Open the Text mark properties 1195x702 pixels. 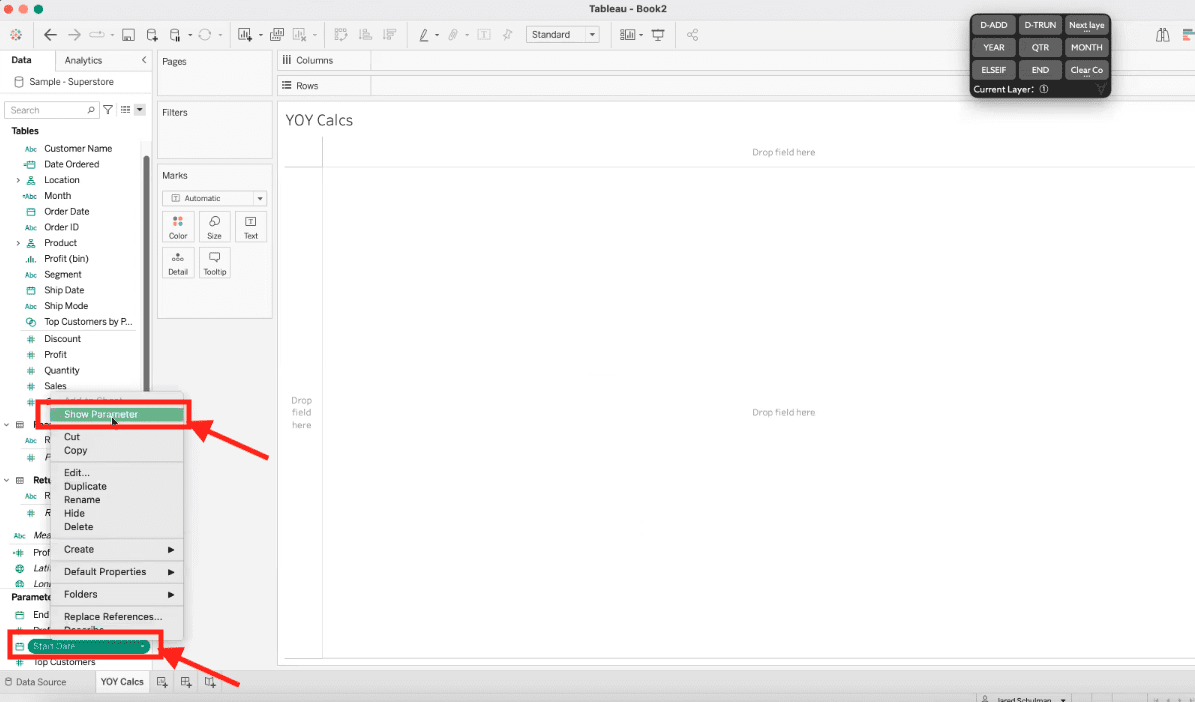[x=250, y=227]
